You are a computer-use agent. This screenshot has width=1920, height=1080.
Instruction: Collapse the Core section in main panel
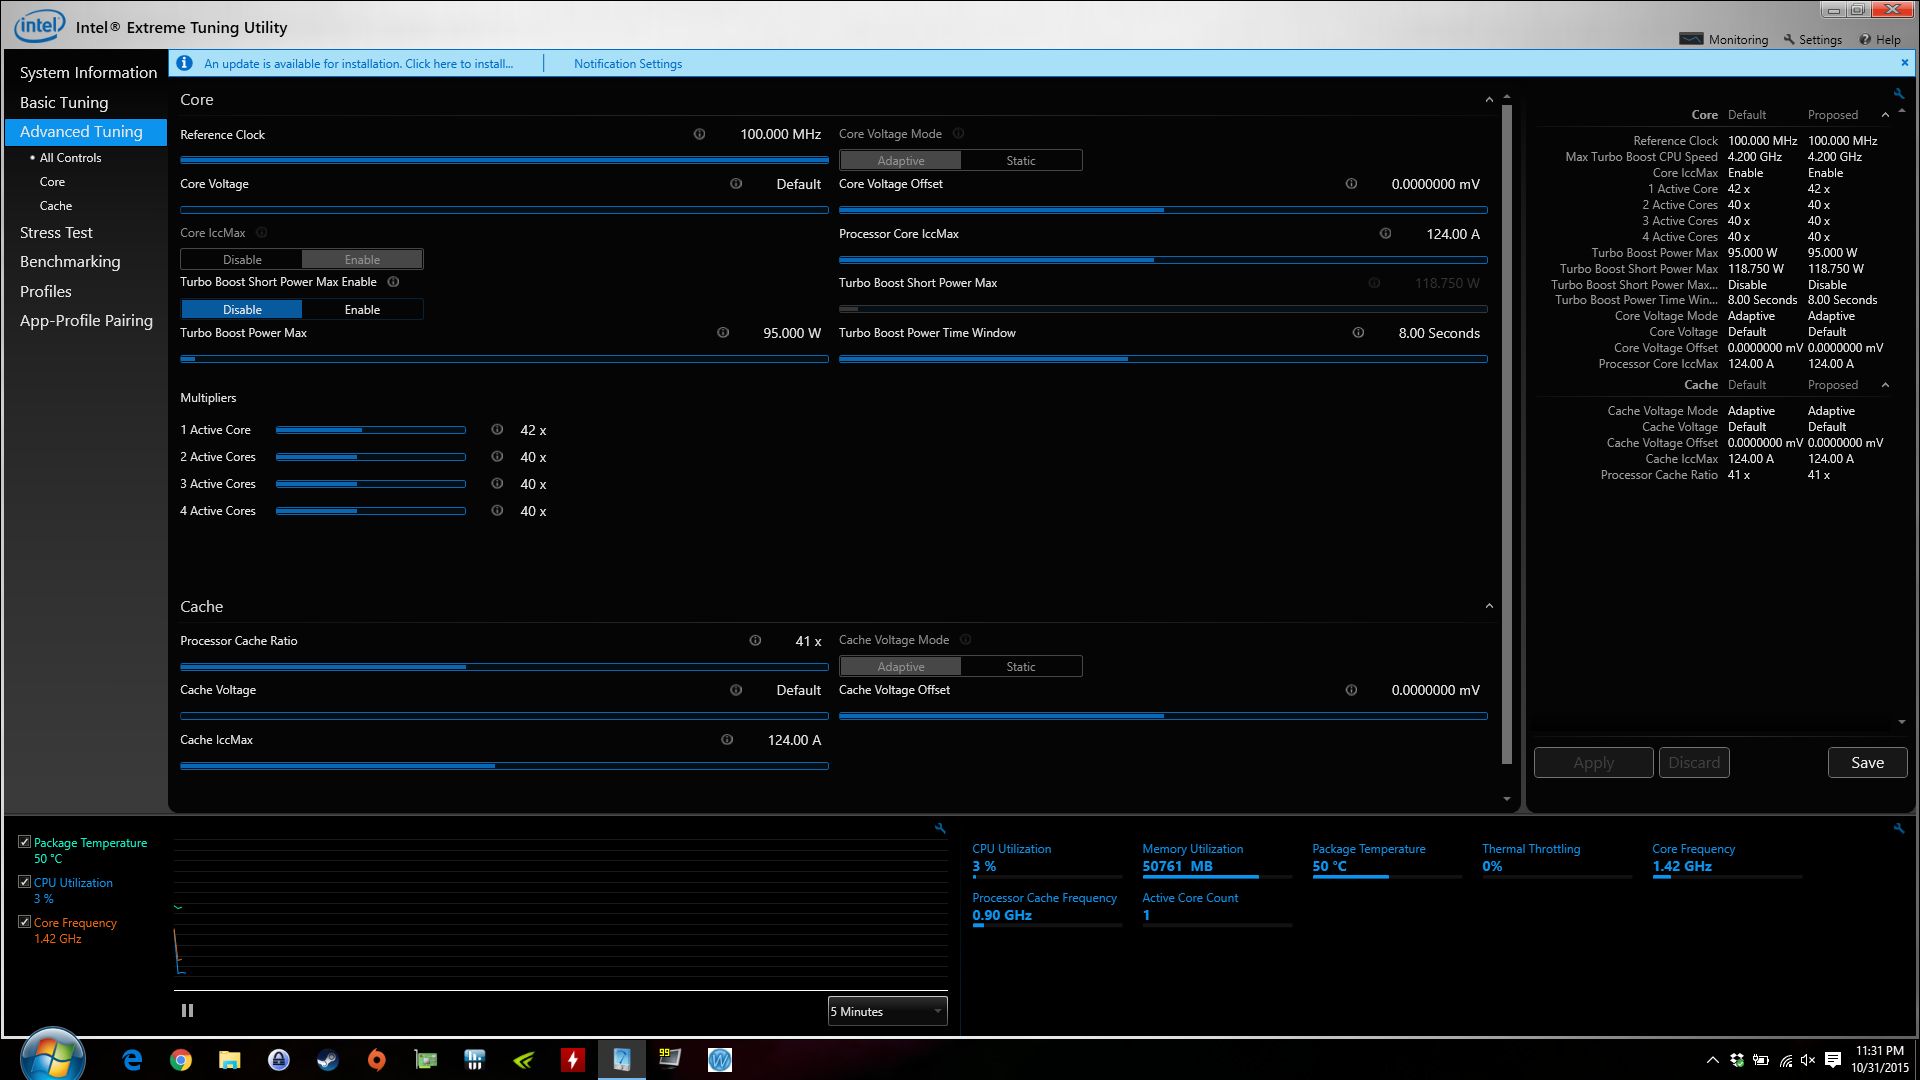1489,100
